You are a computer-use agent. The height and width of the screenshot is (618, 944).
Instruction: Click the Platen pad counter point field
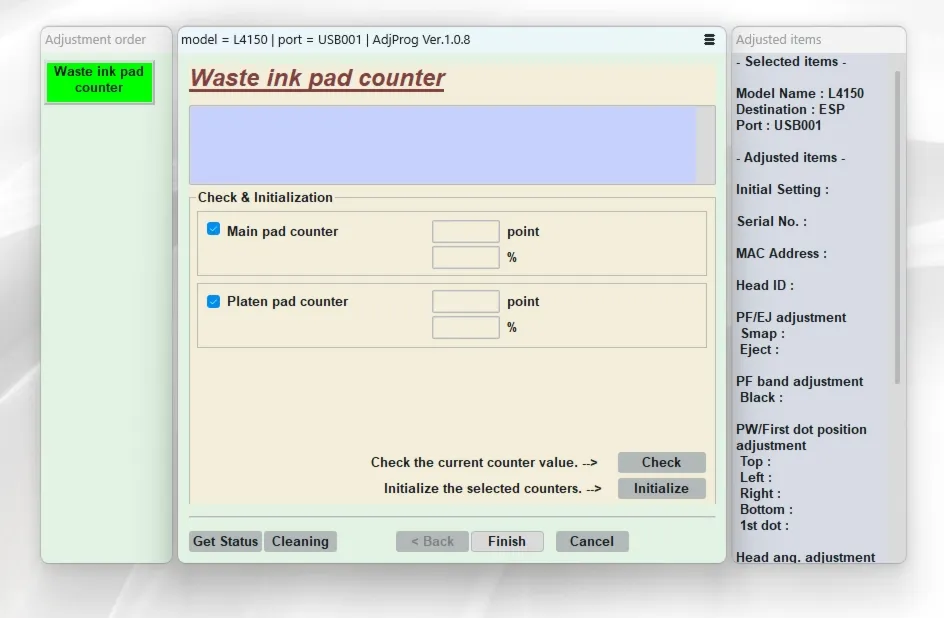pos(465,302)
